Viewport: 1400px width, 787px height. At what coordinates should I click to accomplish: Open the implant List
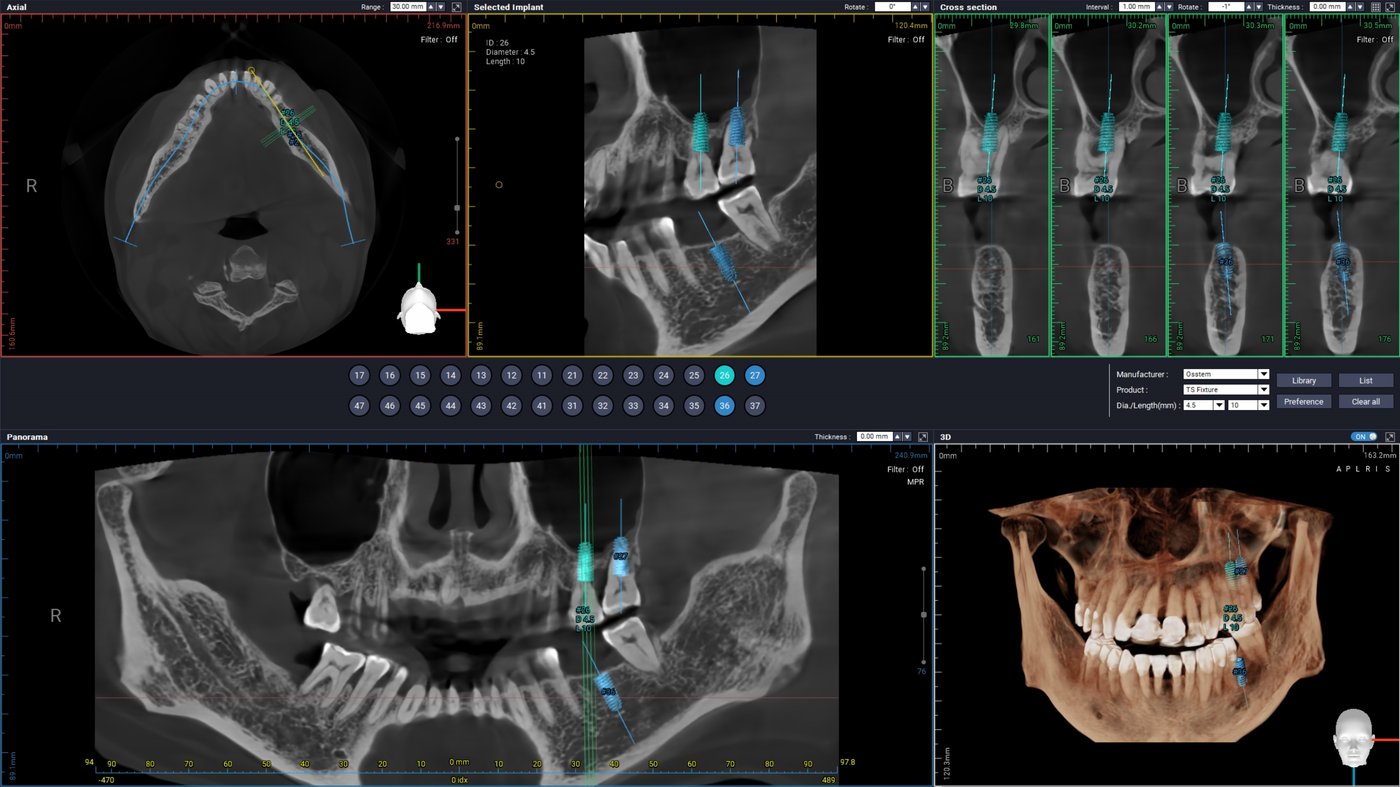[1366, 380]
